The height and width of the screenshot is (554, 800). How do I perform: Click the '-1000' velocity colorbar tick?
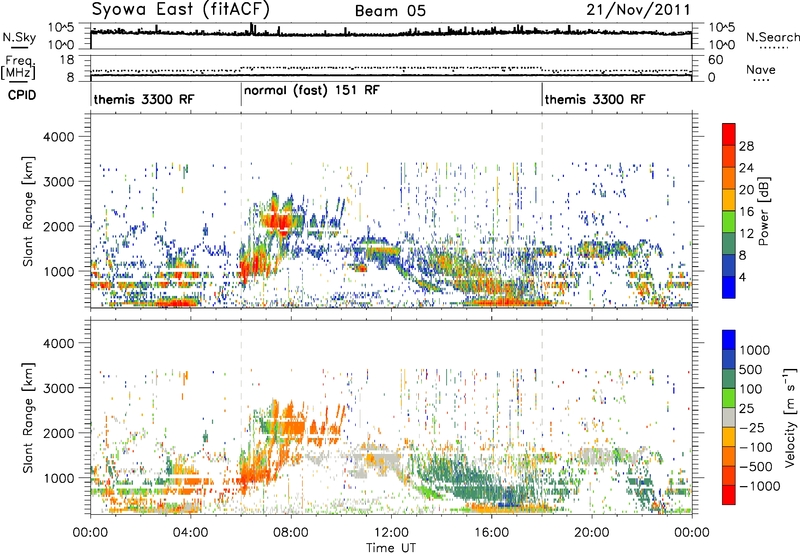[759, 486]
